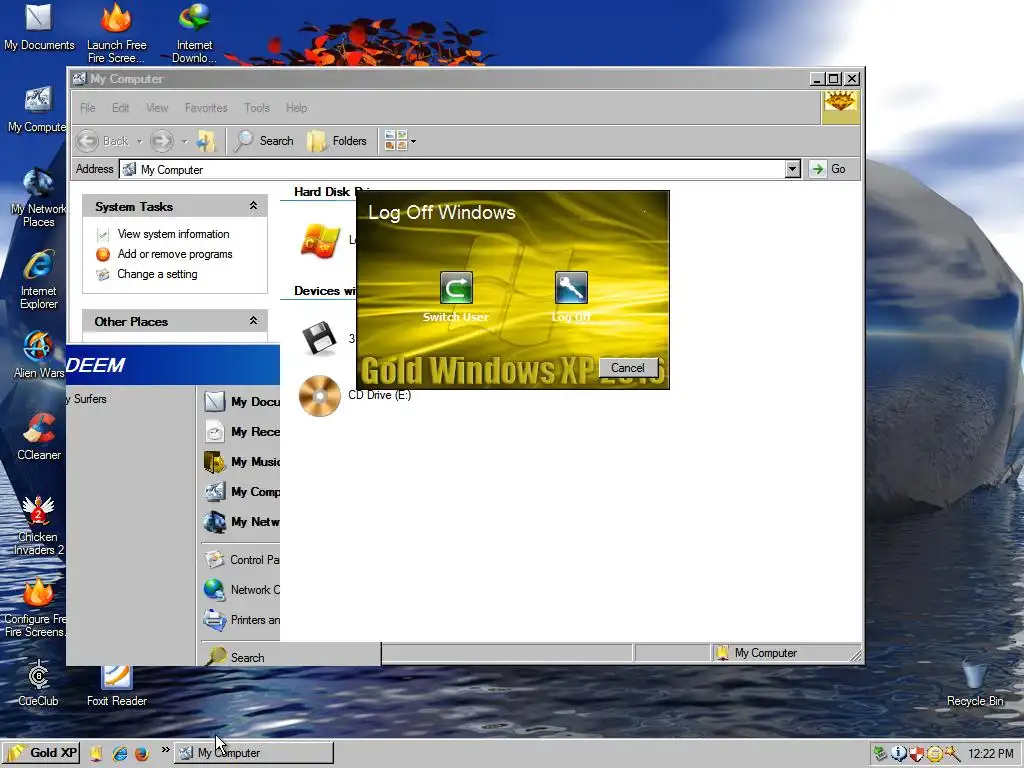
Task: Open the File menu in My Computer
Action: 88,108
